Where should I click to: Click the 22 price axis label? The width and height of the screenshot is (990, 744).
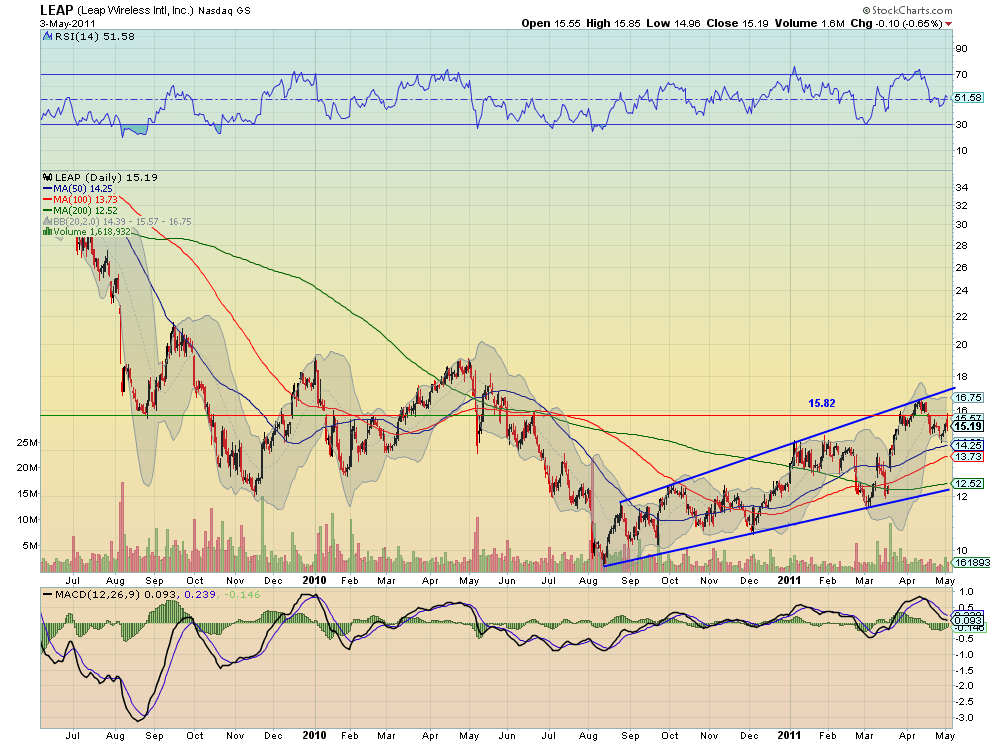[x=962, y=316]
